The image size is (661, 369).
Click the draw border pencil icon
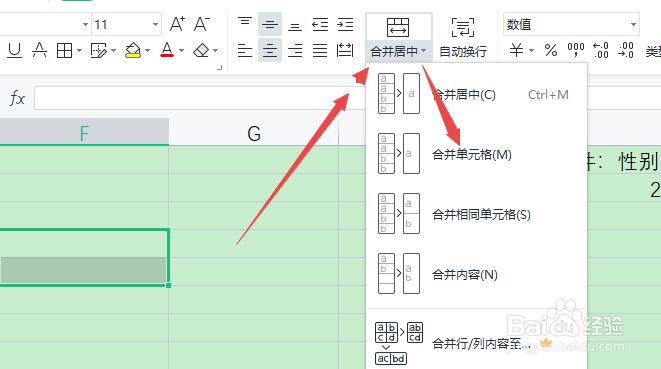point(98,51)
